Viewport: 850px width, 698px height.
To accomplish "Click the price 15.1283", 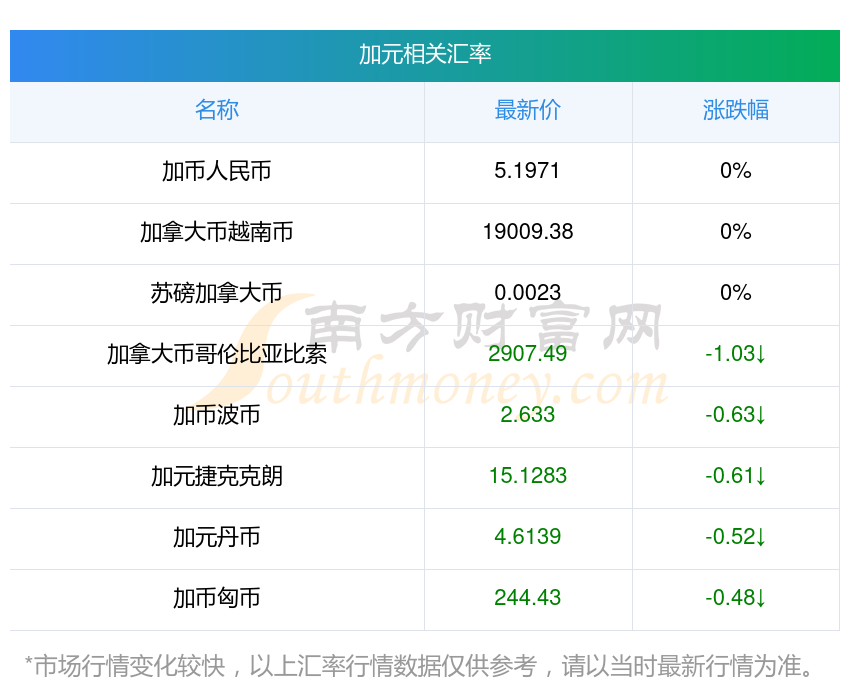I will [528, 476].
